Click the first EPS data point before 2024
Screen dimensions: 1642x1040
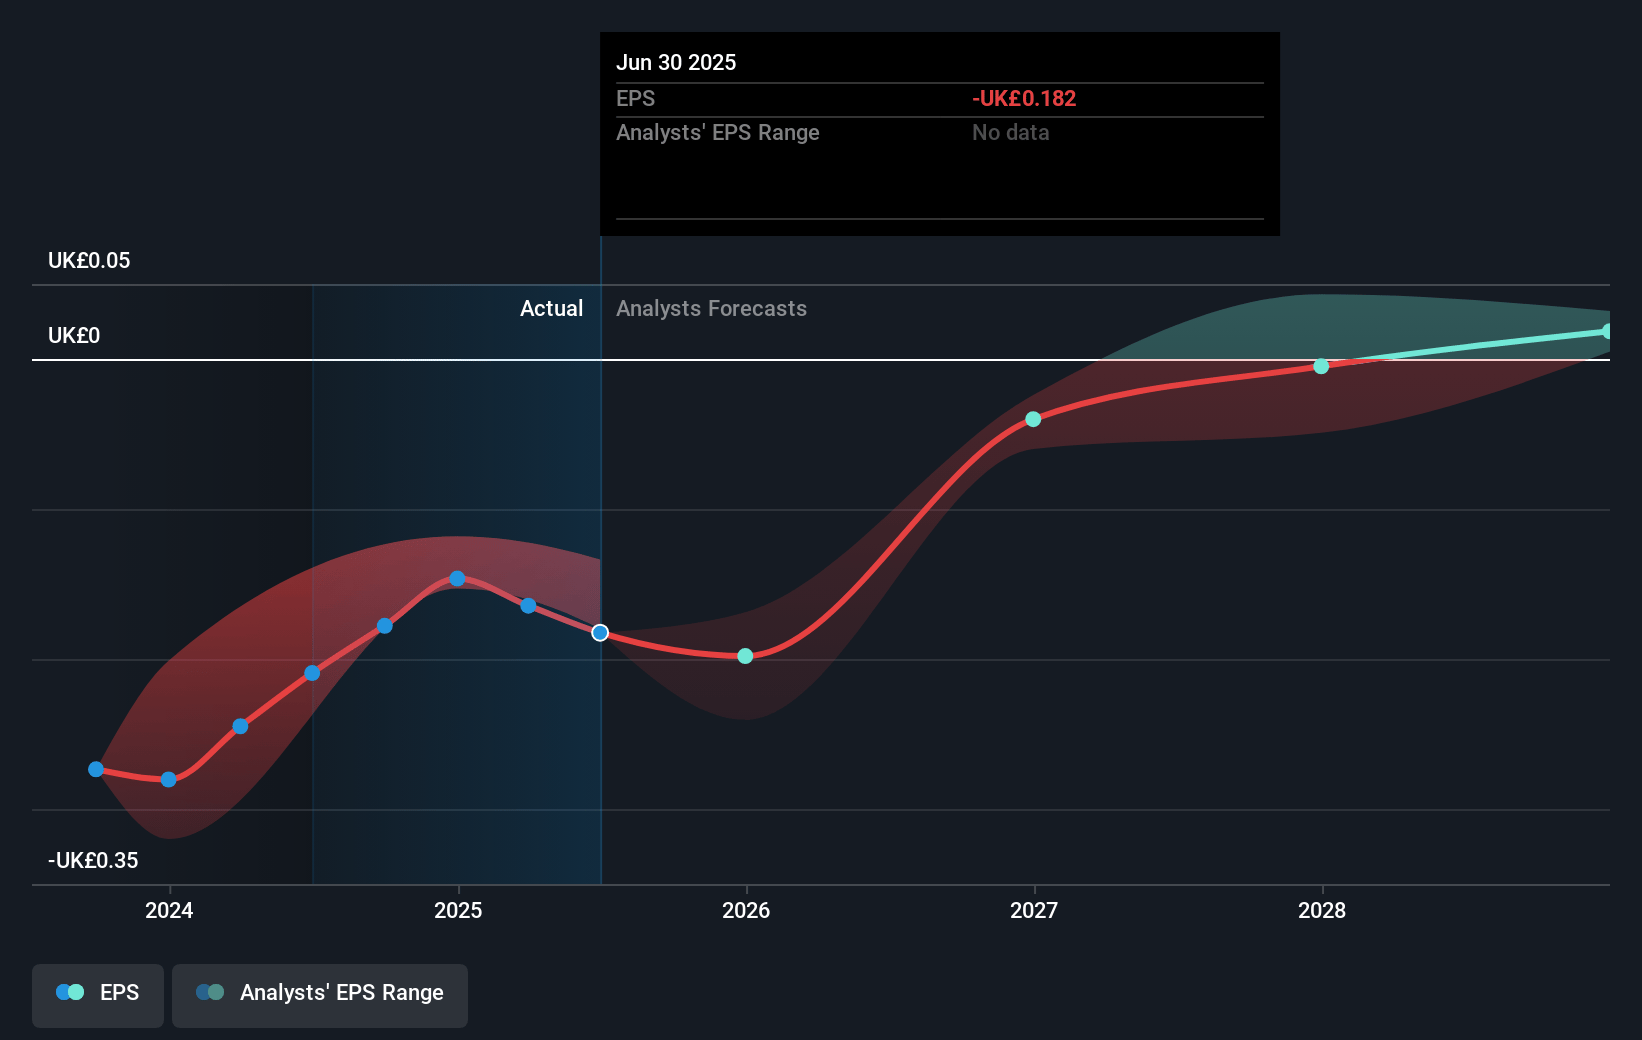pos(96,769)
